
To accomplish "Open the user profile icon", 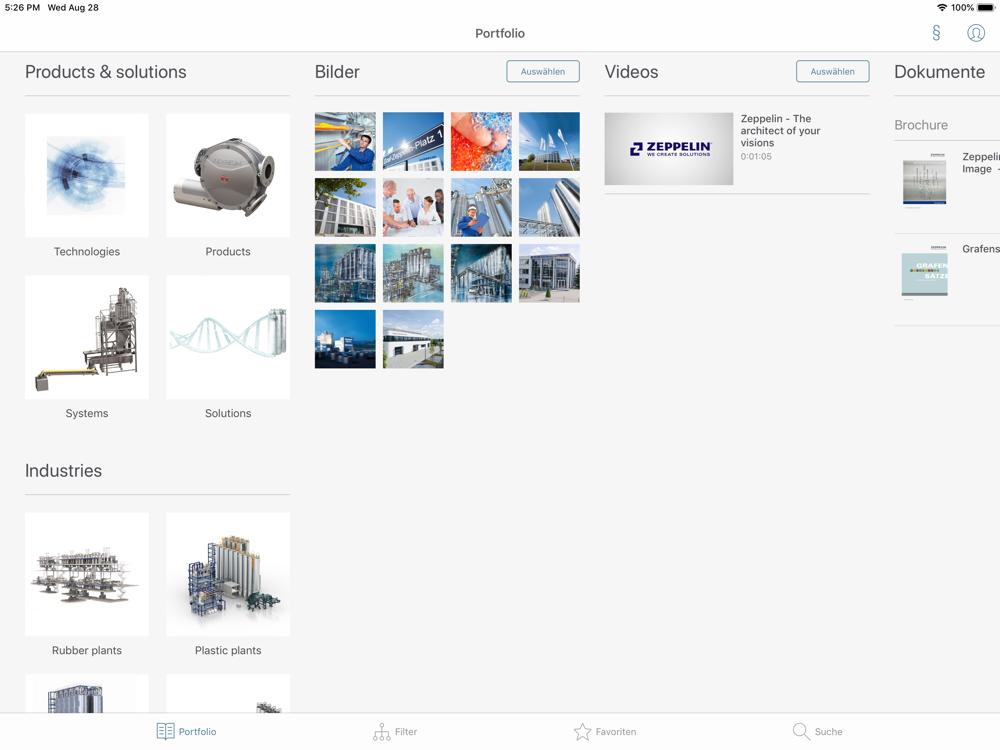I will (976, 33).
